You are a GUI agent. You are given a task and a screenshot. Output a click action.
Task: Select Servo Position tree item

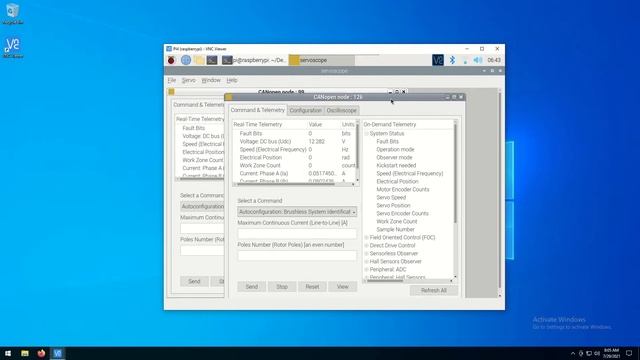click(393, 205)
